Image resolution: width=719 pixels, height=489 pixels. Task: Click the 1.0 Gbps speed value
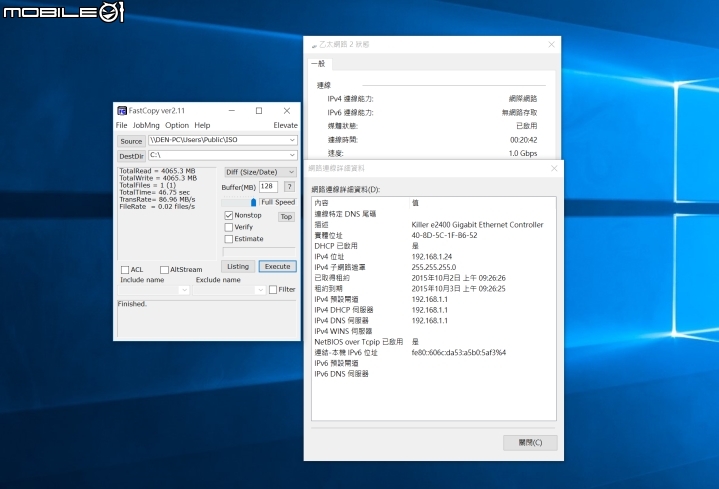[x=522, y=153]
